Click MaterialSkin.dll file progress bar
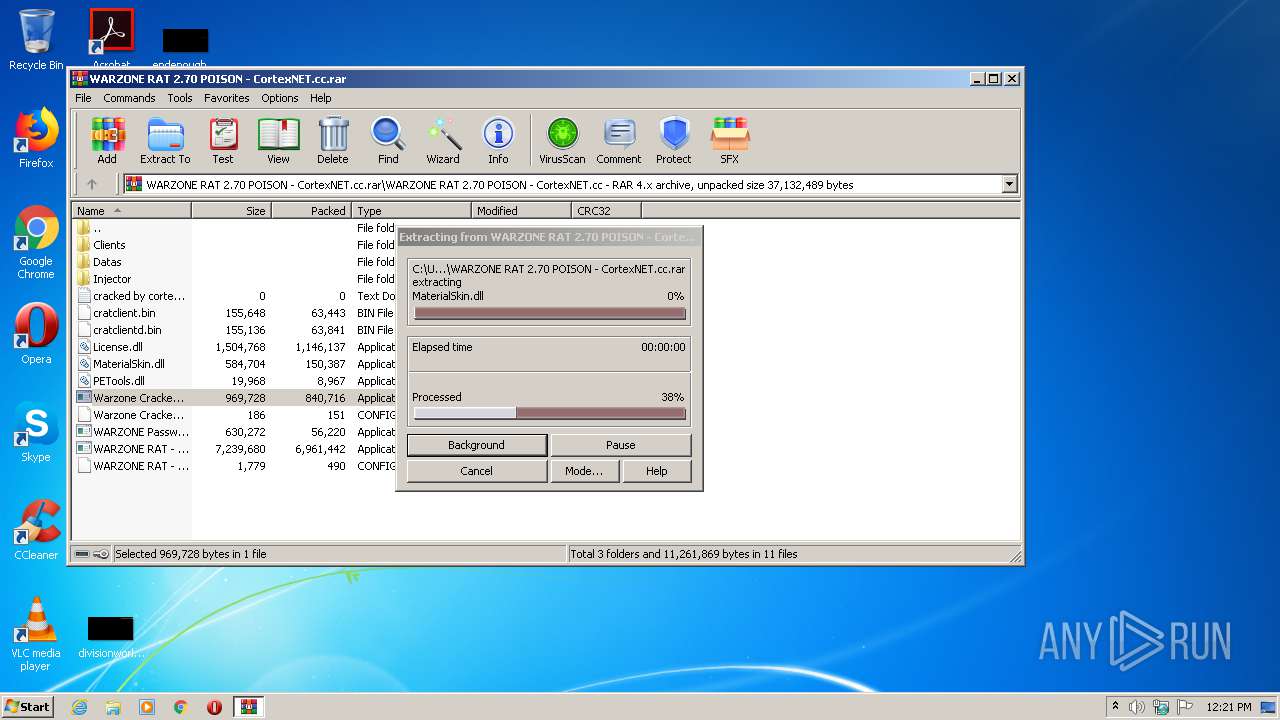The image size is (1280, 720). pyautogui.click(x=549, y=313)
